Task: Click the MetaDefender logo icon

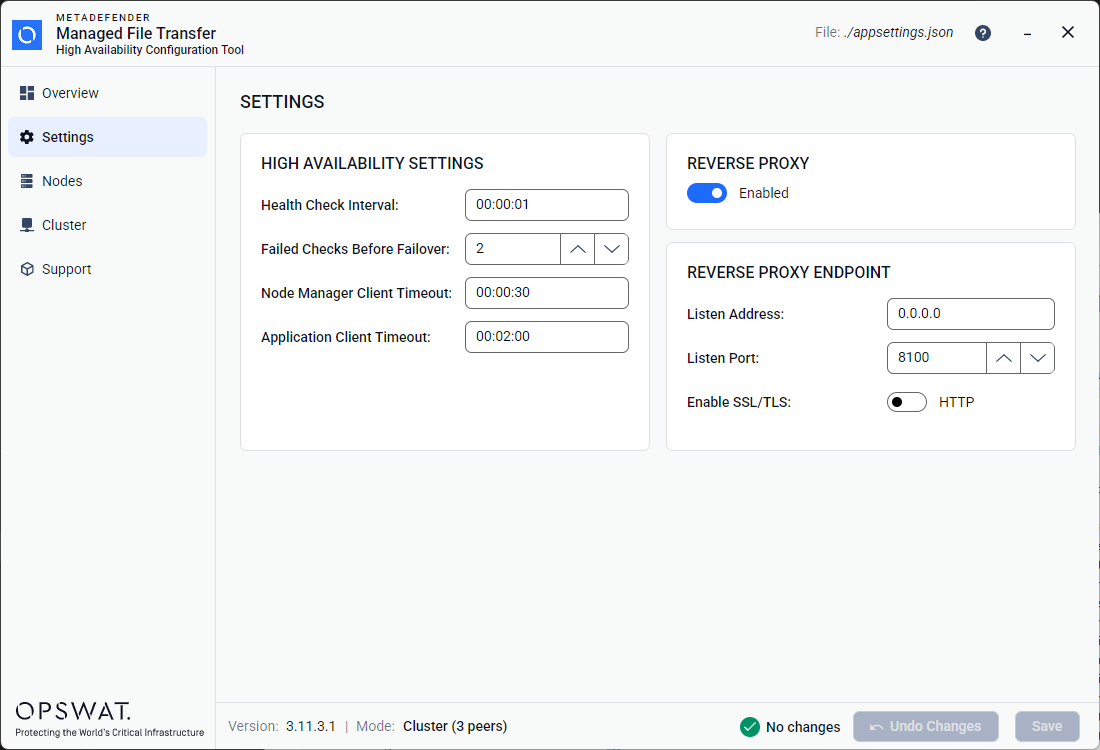Action: click(27, 34)
